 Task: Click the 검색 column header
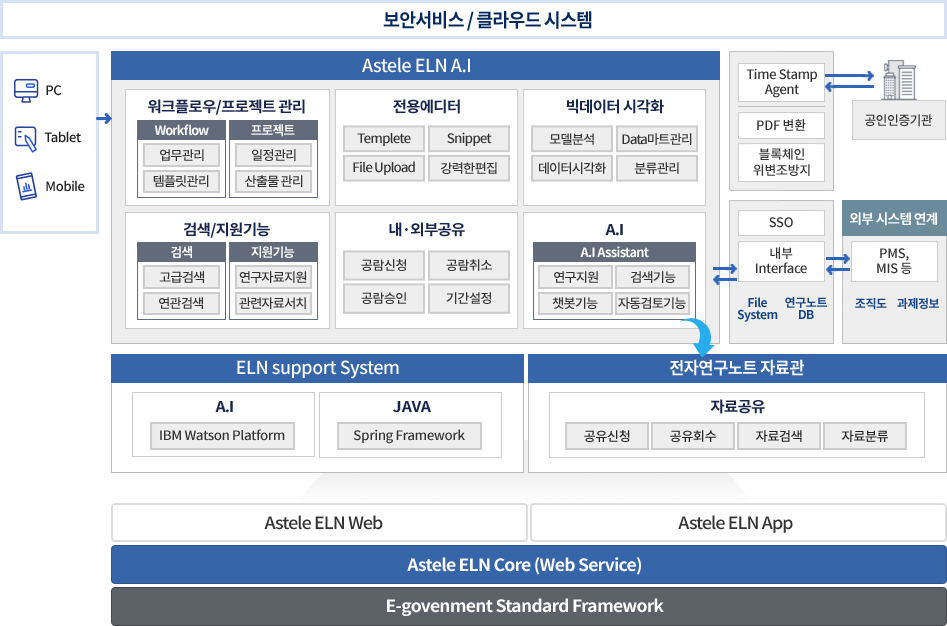(x=182, y=252)
